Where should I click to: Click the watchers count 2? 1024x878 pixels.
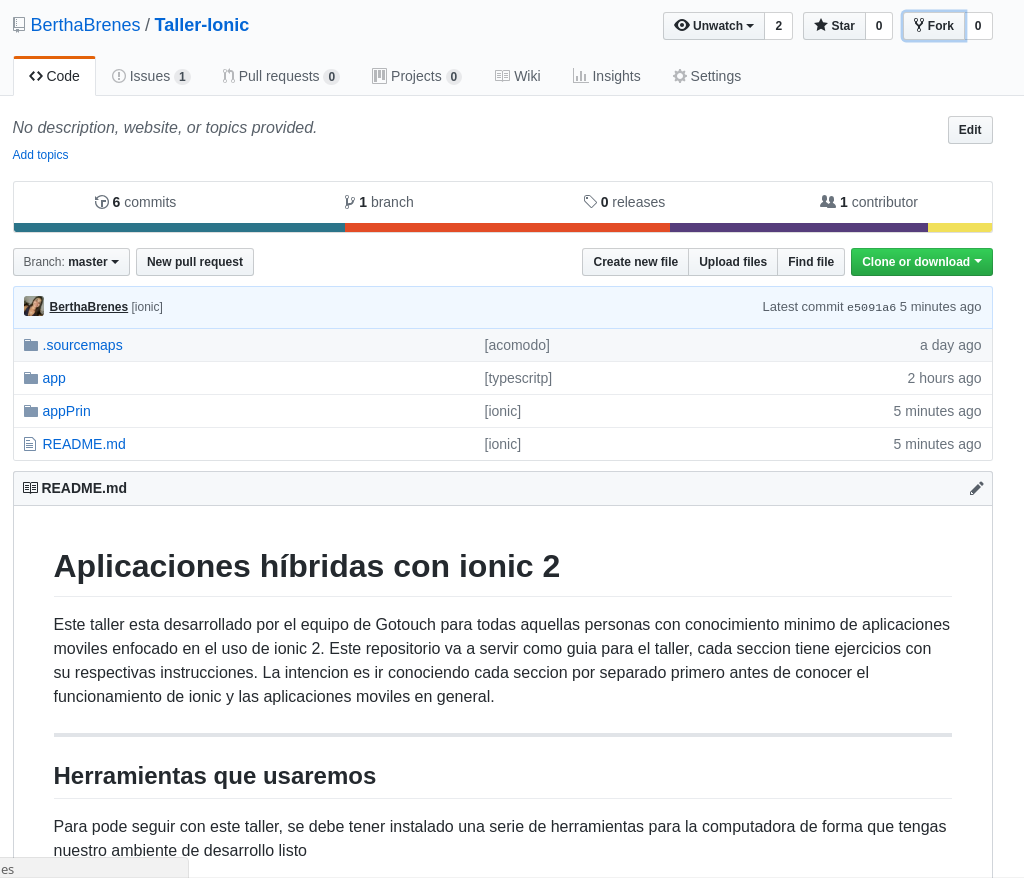click(x=778, y=25)
